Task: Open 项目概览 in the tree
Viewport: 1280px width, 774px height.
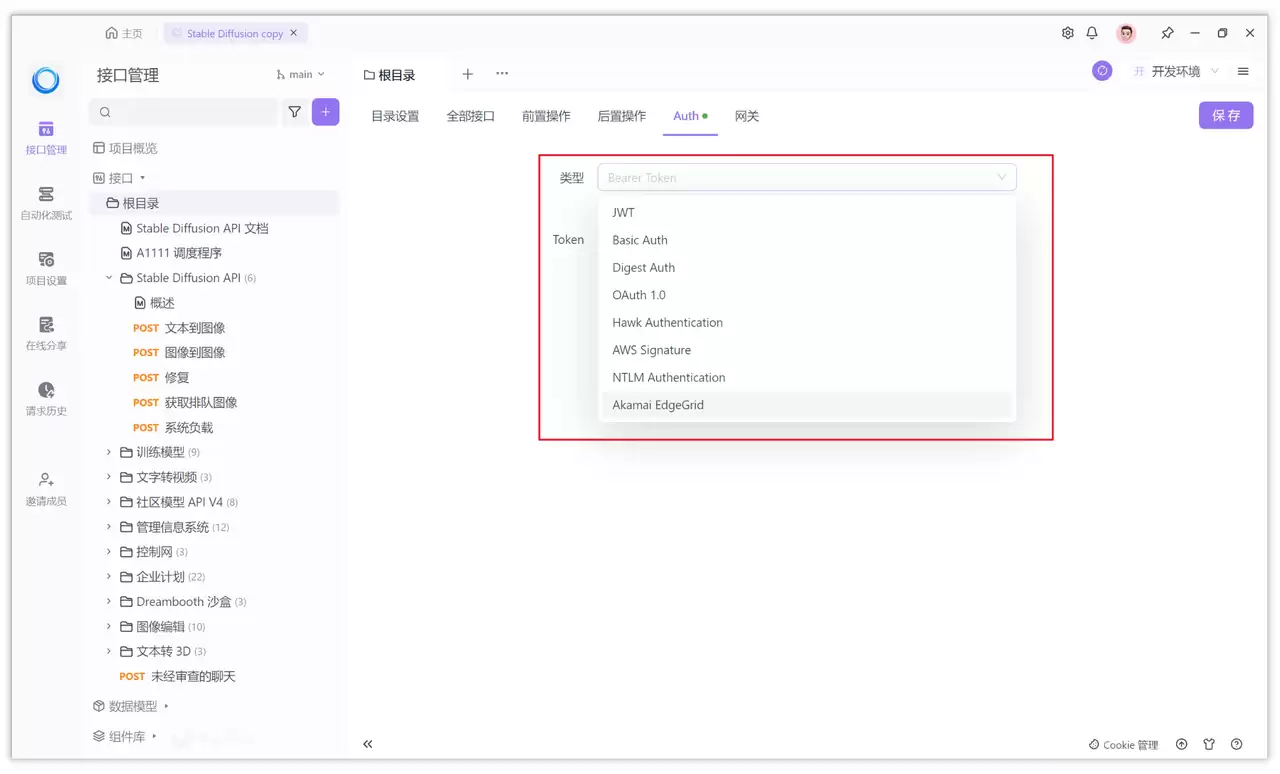Action: tap(125, 148)
